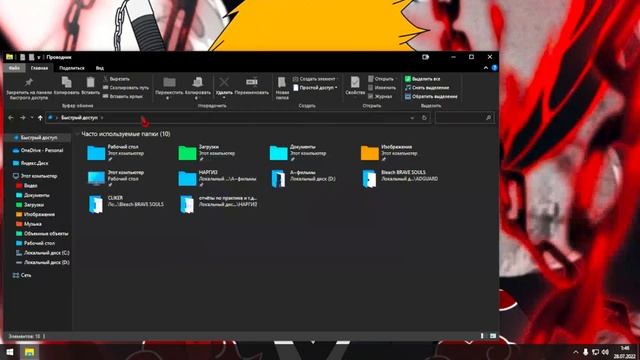The image size is (640, 360).
Task: Select Вырезать cut command
Action: pos(116,79)
